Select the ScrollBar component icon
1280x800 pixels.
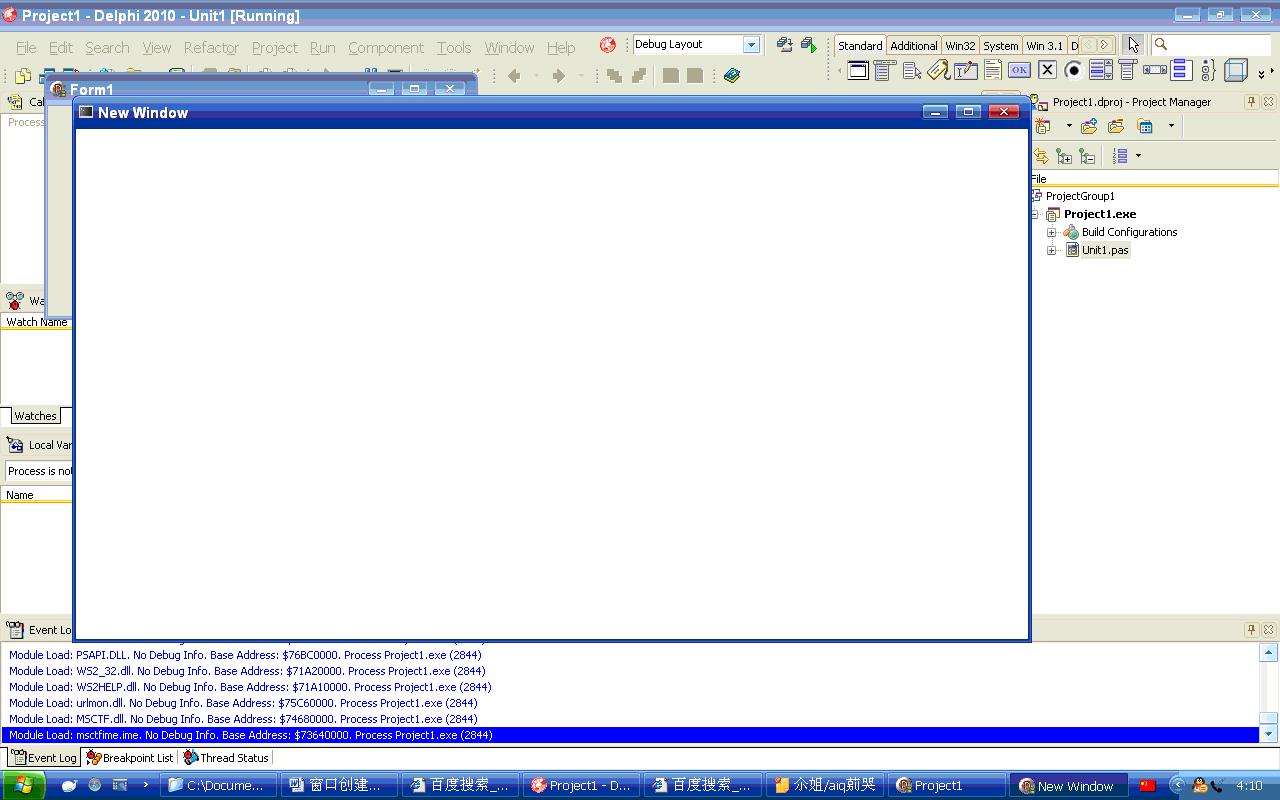[1154, 70]
